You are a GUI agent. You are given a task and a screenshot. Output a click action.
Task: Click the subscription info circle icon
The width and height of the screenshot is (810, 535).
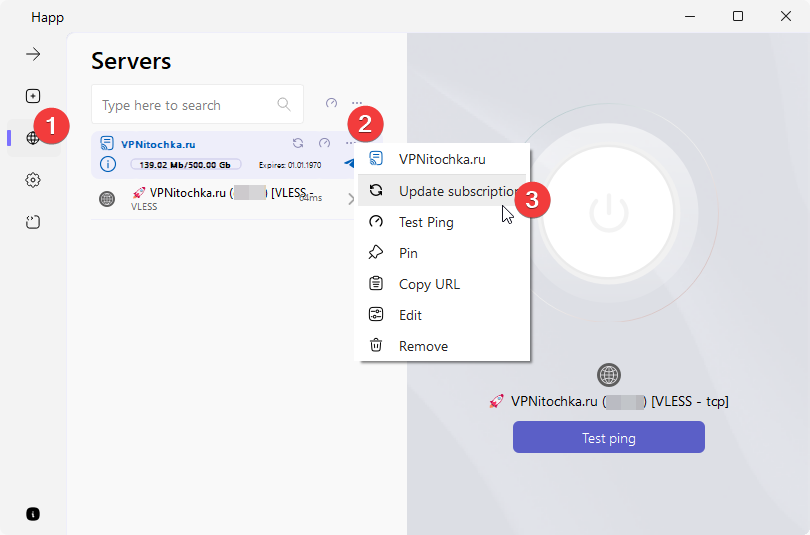point(107,164)
